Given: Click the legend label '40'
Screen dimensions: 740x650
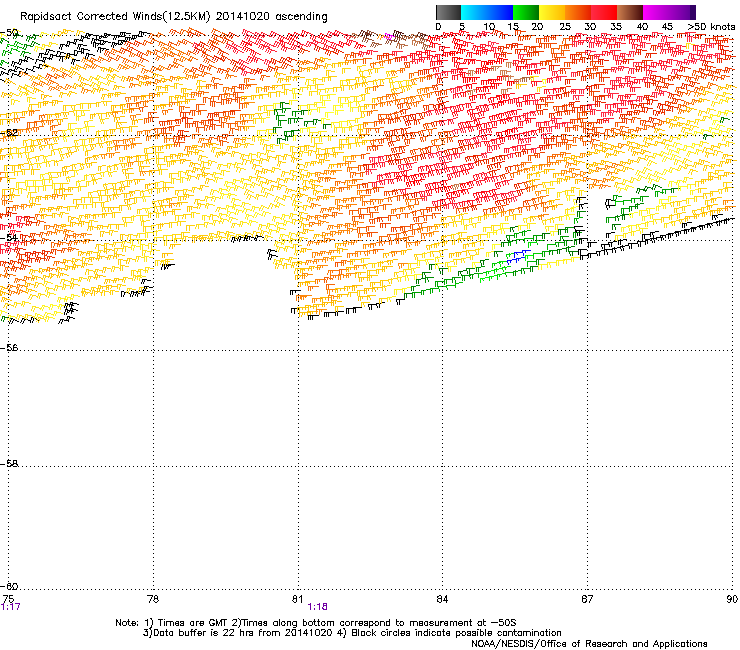Looking at the screenshot, I should (x=642, y=27).
